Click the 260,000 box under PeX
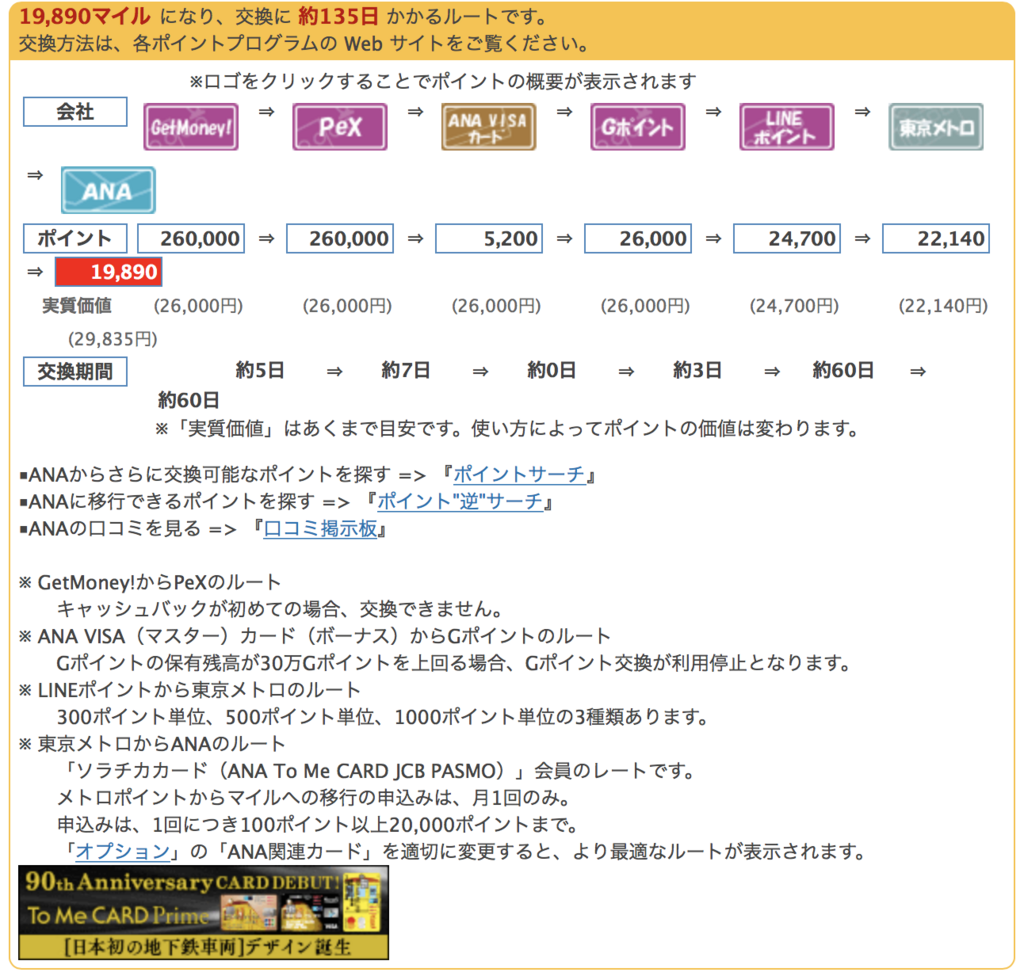 (340, 238)
